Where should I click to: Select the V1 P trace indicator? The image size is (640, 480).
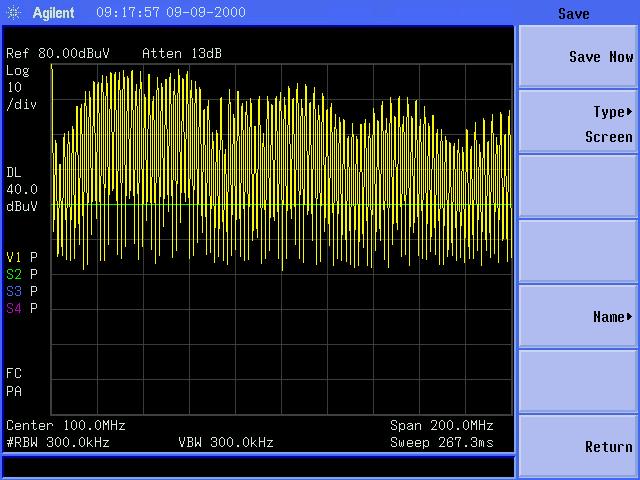[x=22, y=257]
